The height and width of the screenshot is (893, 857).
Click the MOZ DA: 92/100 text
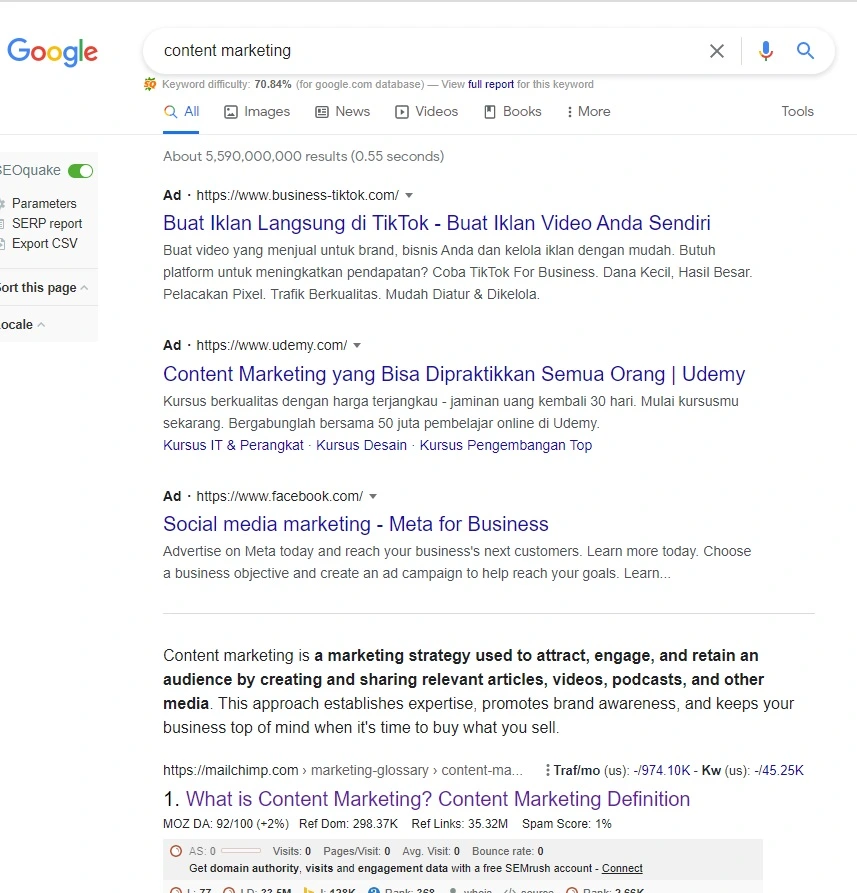click(x=226, y=824)
